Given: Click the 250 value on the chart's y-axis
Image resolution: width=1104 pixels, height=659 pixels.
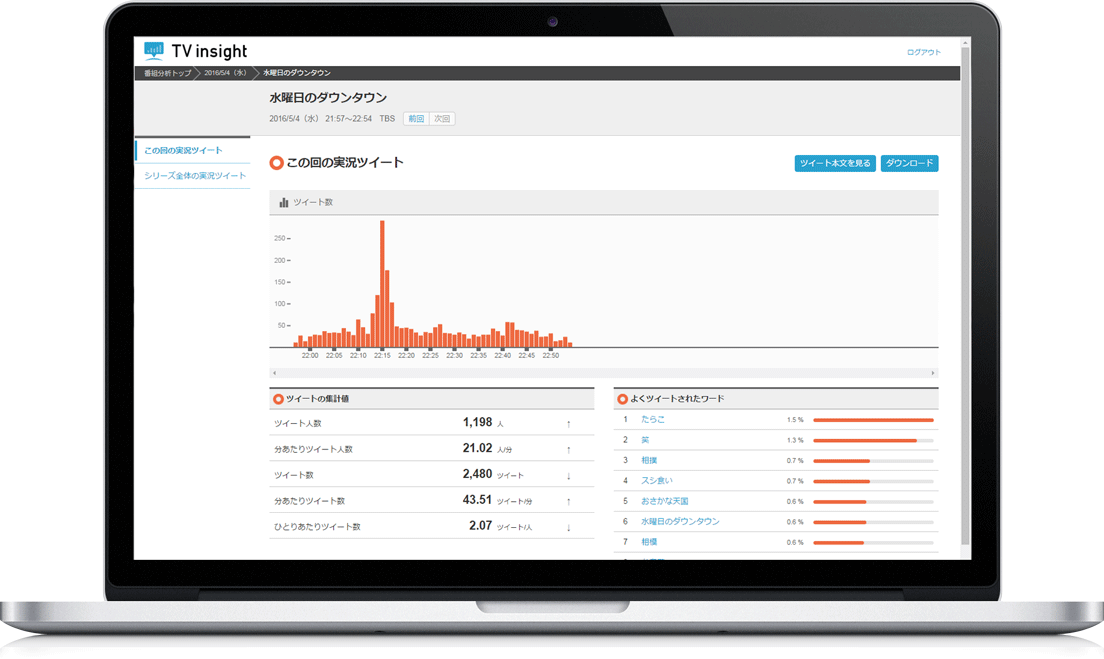Looking at the screenshot, I should coord(280,239).
